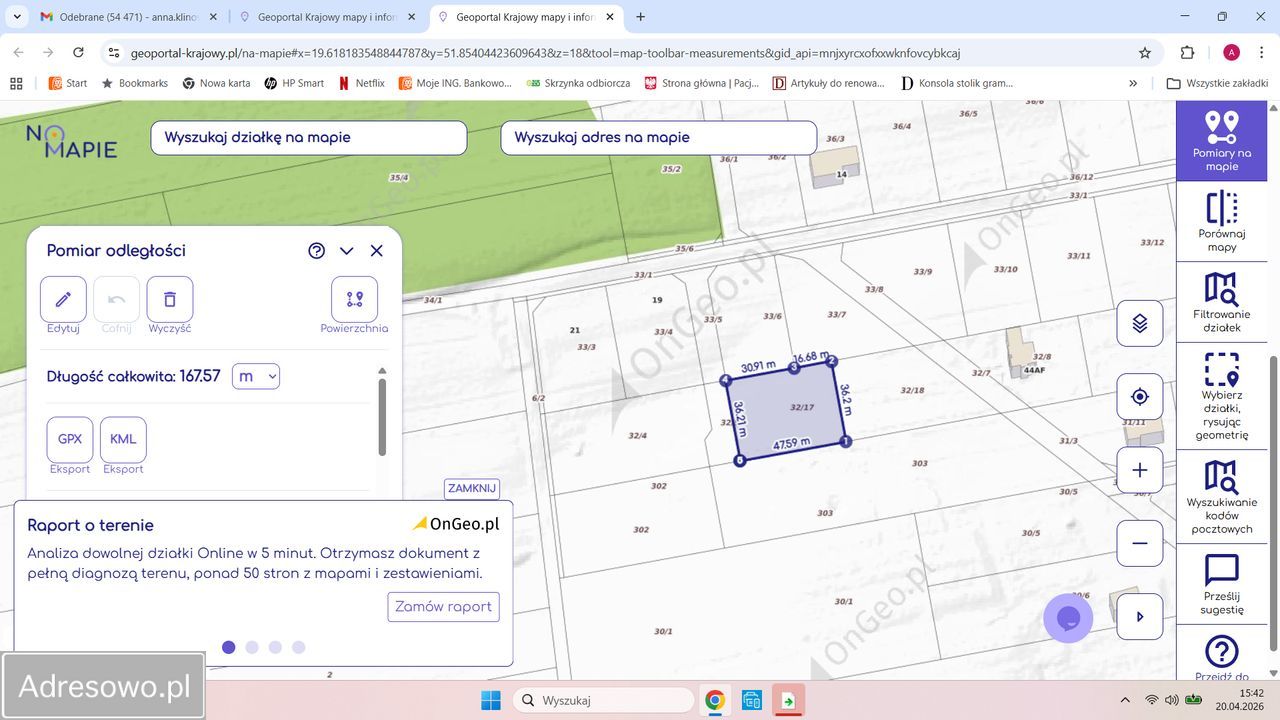
Task: Open Filtrowanie działek tool
Action: tap(1222, 301)
